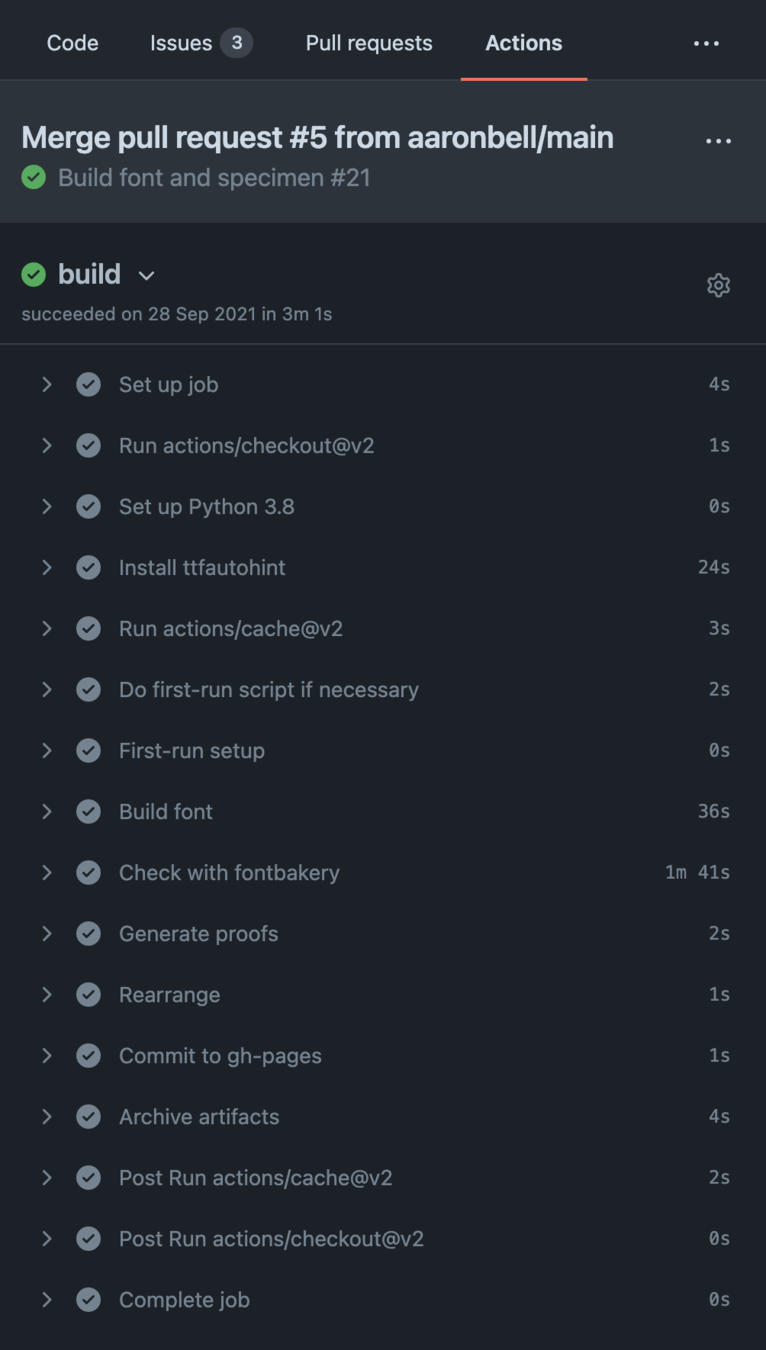The width and height of the screenshot is (766, 1350).
Task: Open build job settings gear
Action: (718, 286)
